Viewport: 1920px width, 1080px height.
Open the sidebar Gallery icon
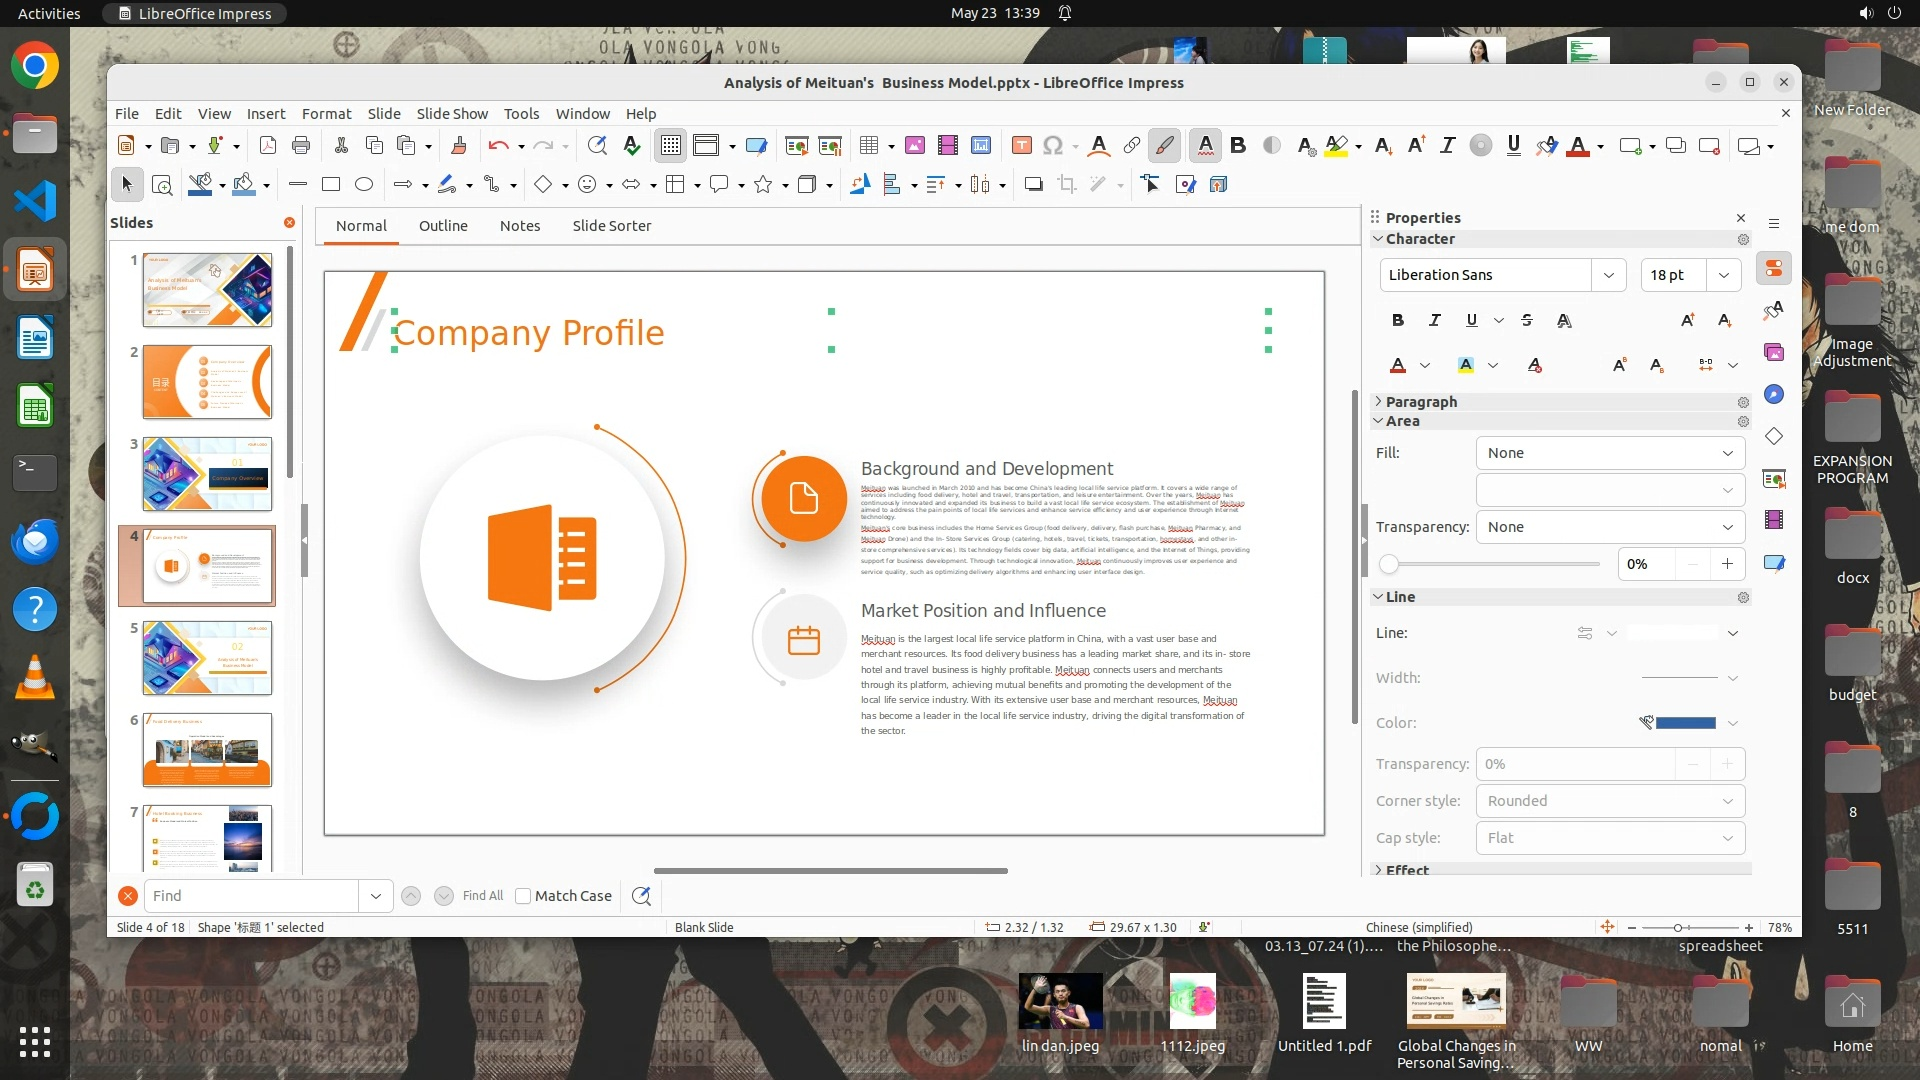pos(1774,352)
